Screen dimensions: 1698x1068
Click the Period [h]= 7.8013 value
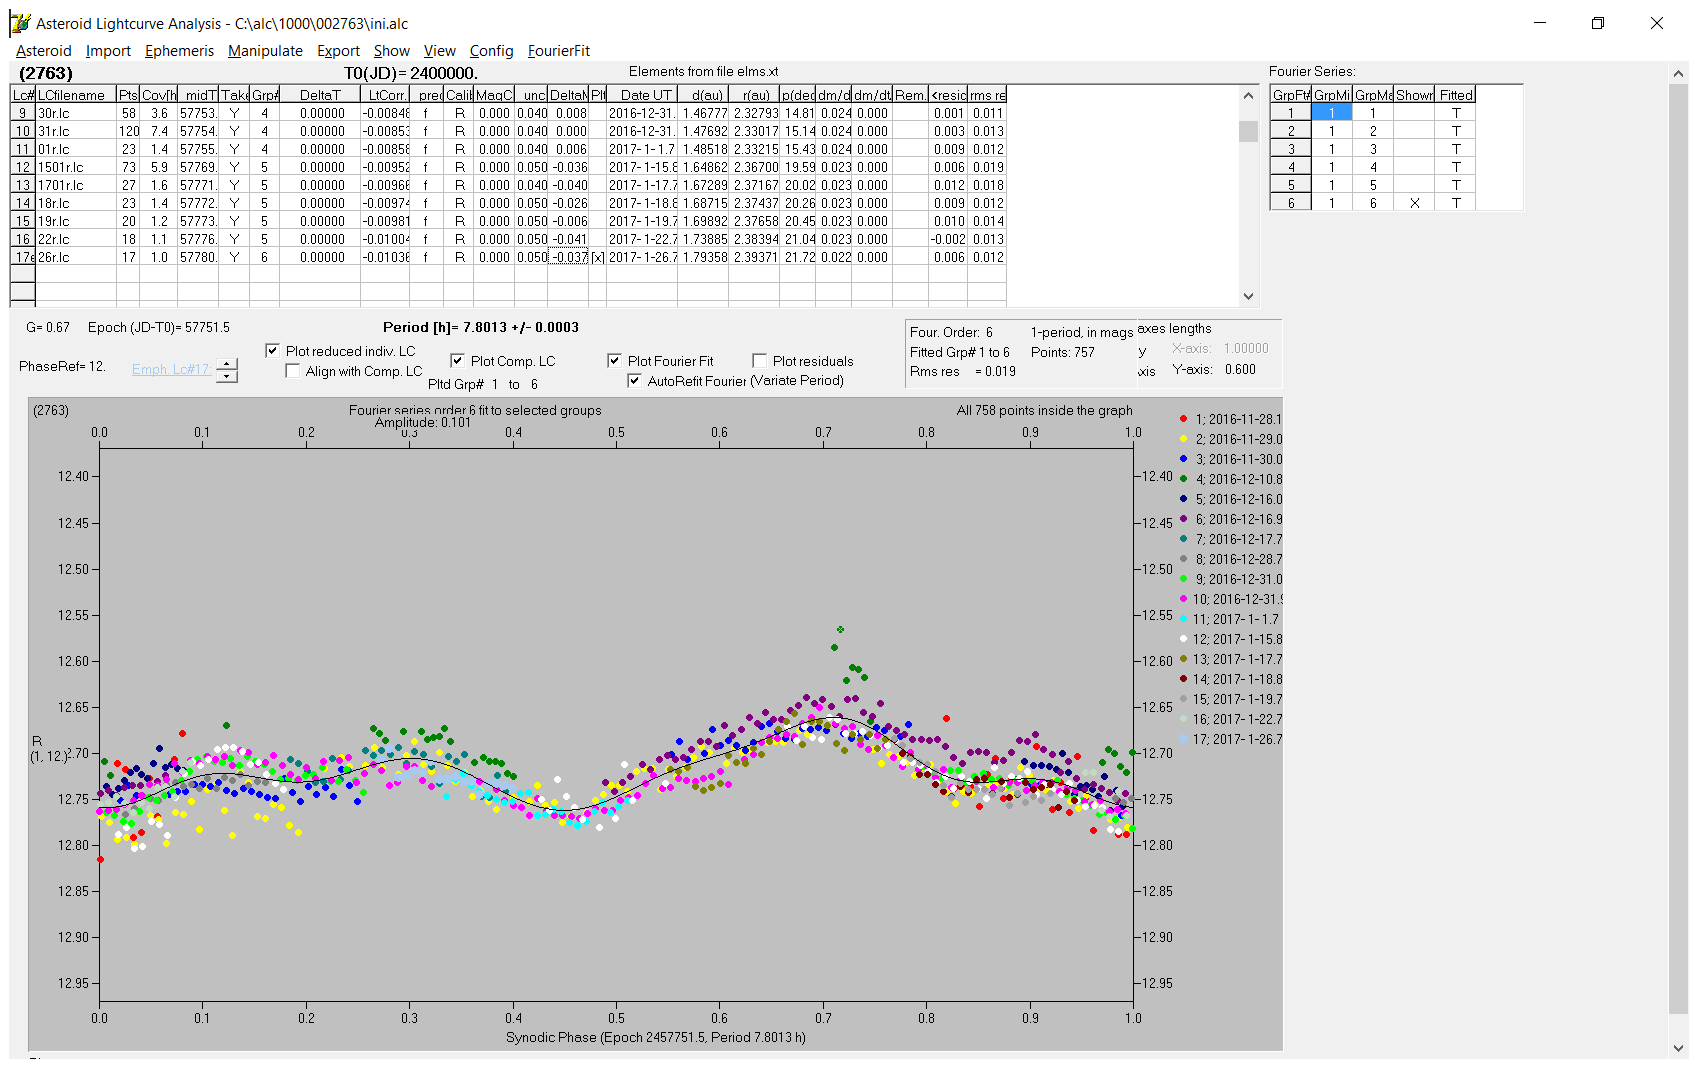click(481, 327)
